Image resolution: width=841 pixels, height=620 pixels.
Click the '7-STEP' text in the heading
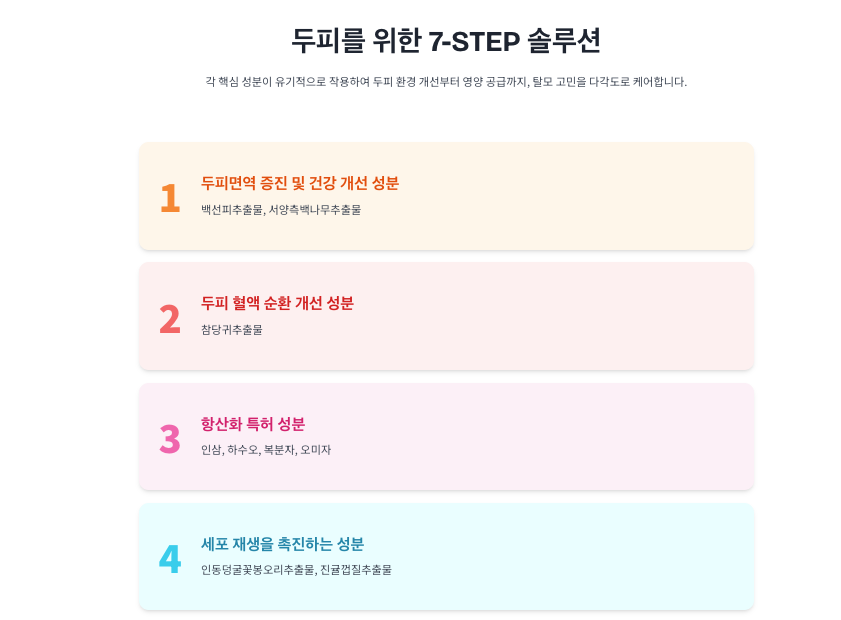point(473,41)
